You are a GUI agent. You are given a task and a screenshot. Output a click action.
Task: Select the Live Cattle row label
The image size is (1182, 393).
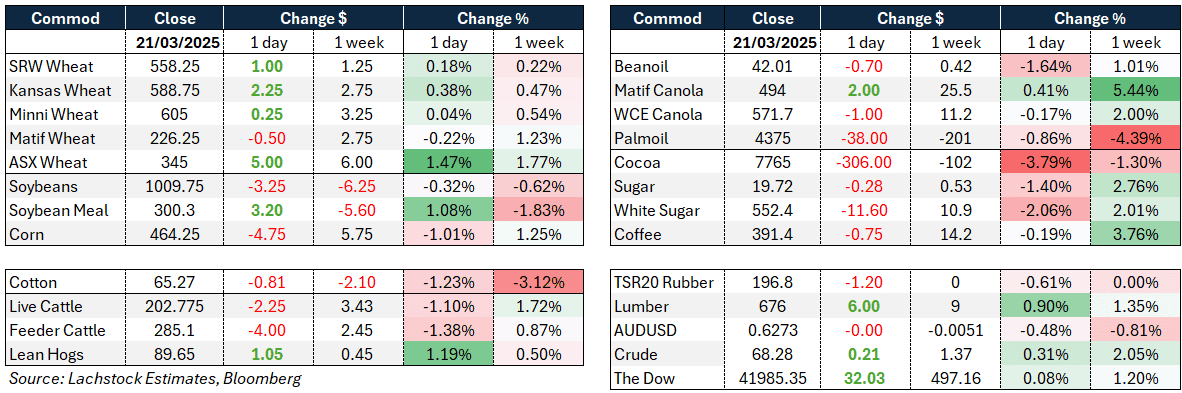[x=65, y=307]
